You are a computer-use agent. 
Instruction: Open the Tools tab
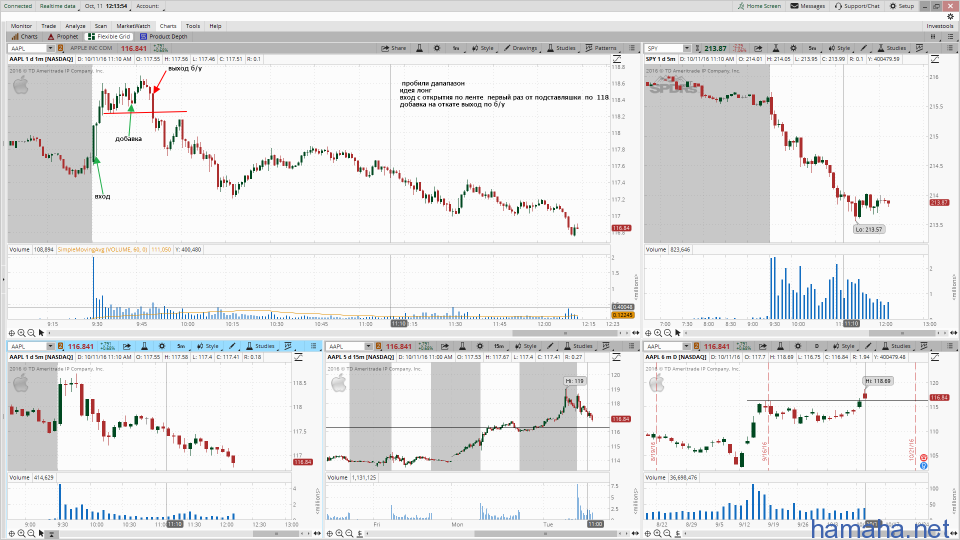click(x=193, y=26)
